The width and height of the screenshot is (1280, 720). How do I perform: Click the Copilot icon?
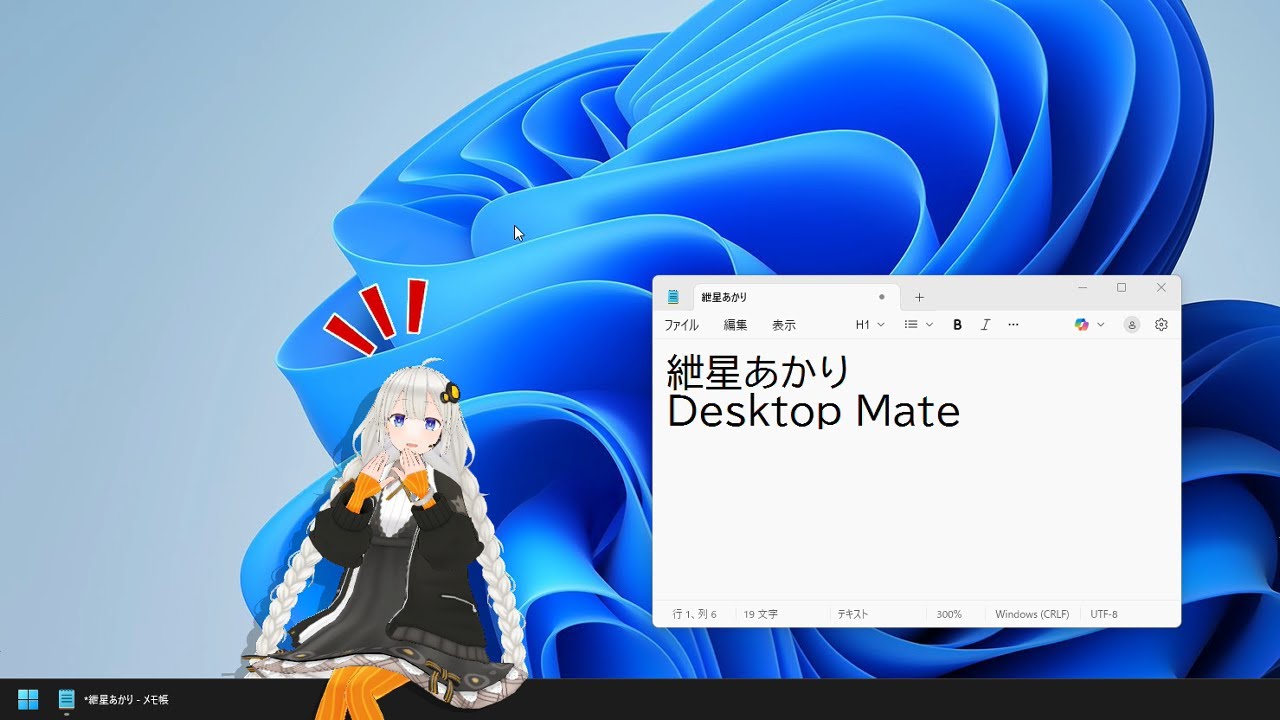(1081, 325)
